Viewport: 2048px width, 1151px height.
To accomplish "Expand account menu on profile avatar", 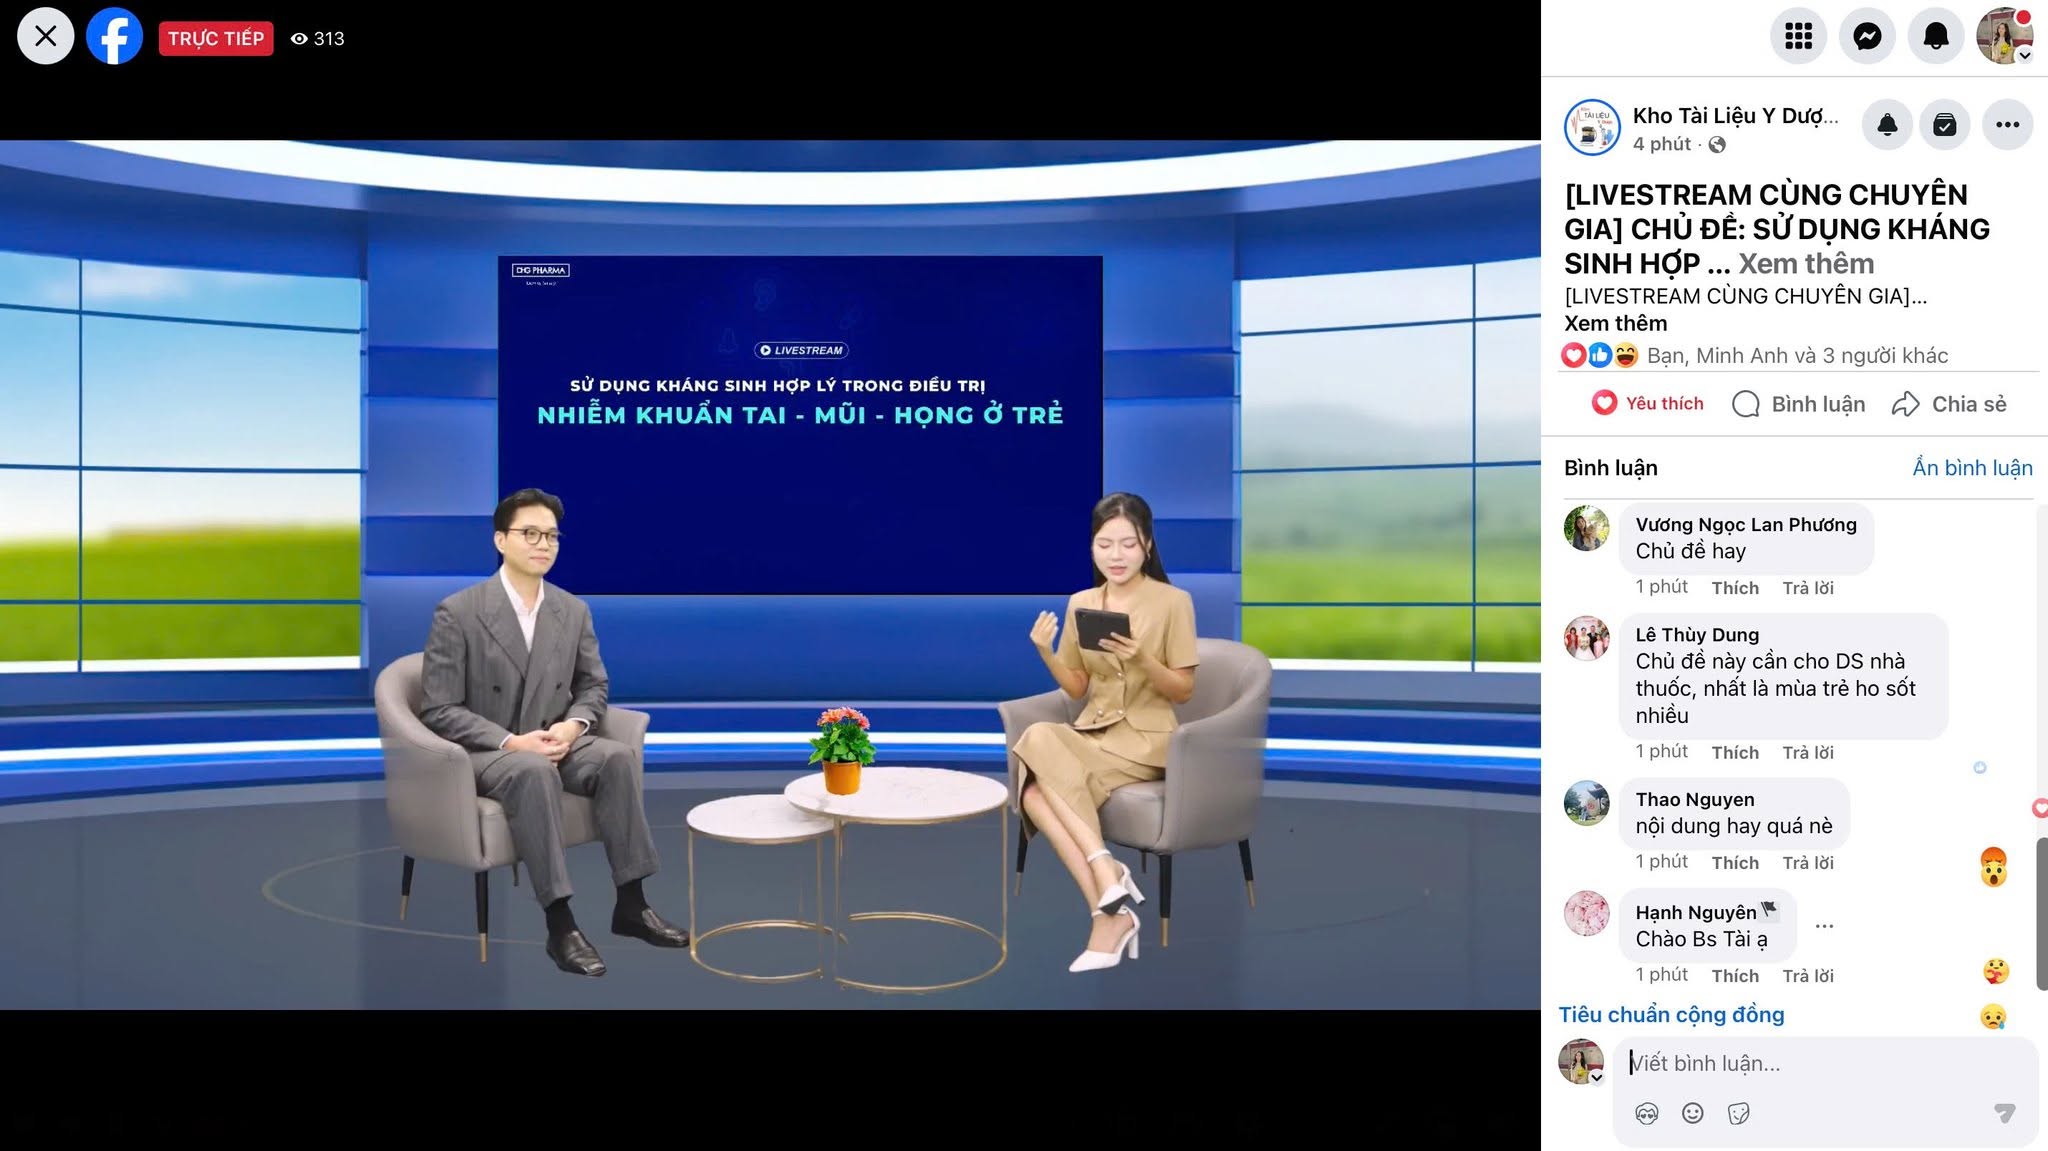I will click(2005, 37).
